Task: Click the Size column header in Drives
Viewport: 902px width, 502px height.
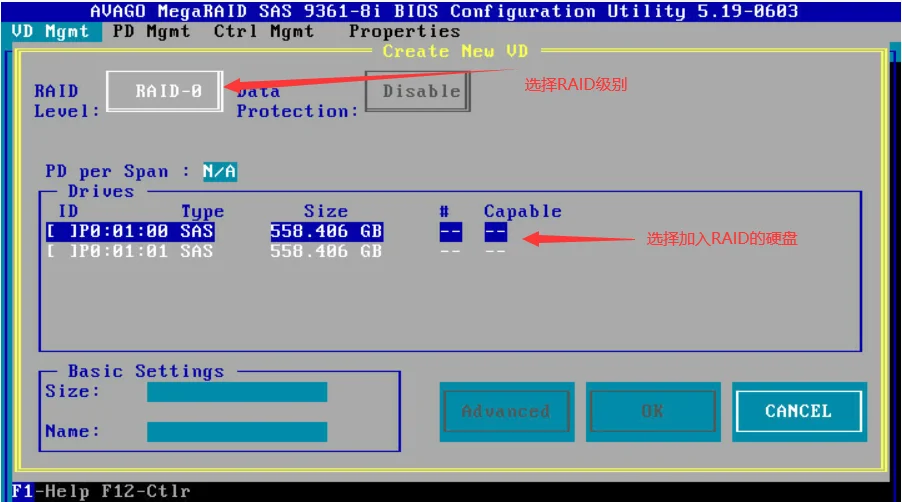Action: 326,212
